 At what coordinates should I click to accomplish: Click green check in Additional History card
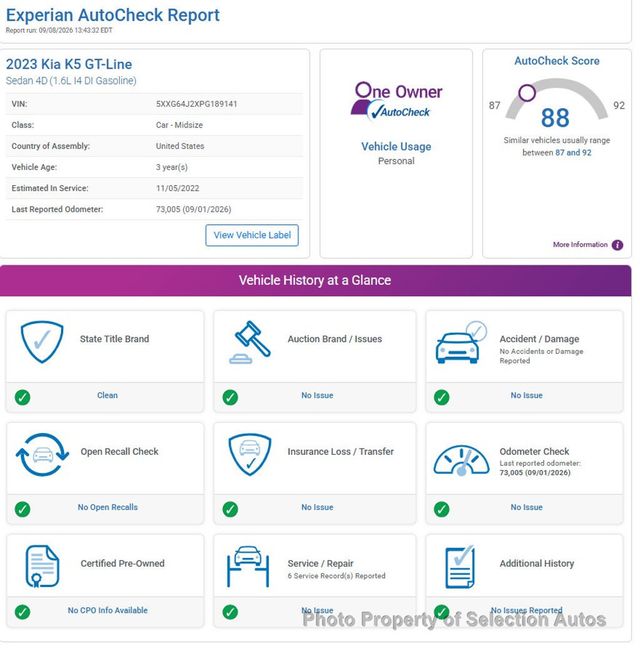[x=442, y=612]
